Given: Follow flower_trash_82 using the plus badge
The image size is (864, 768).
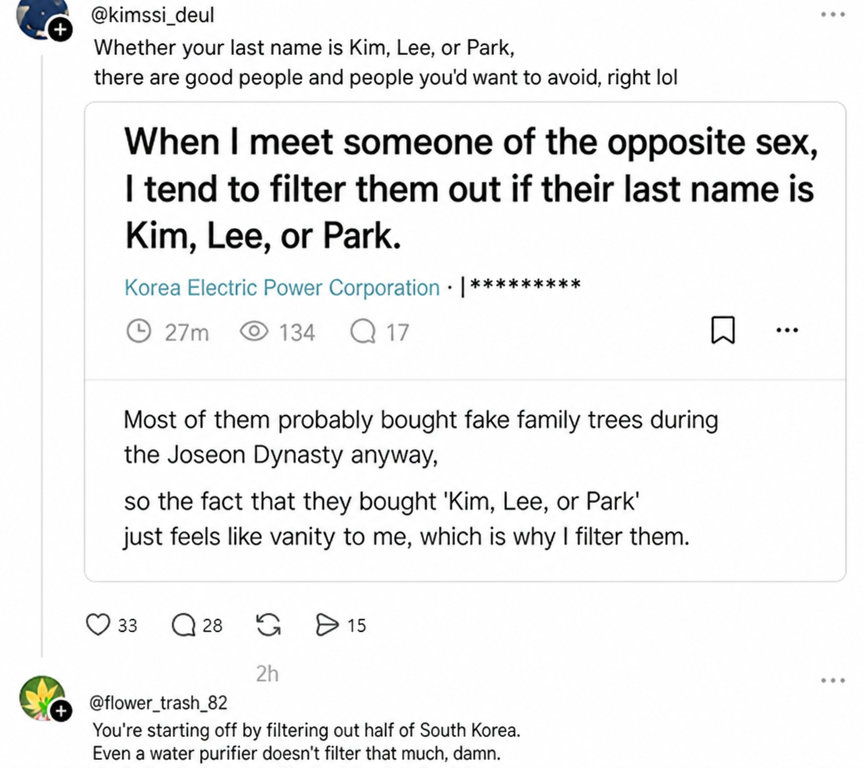Looking at the screenshot, I should (x=61, y=711).
